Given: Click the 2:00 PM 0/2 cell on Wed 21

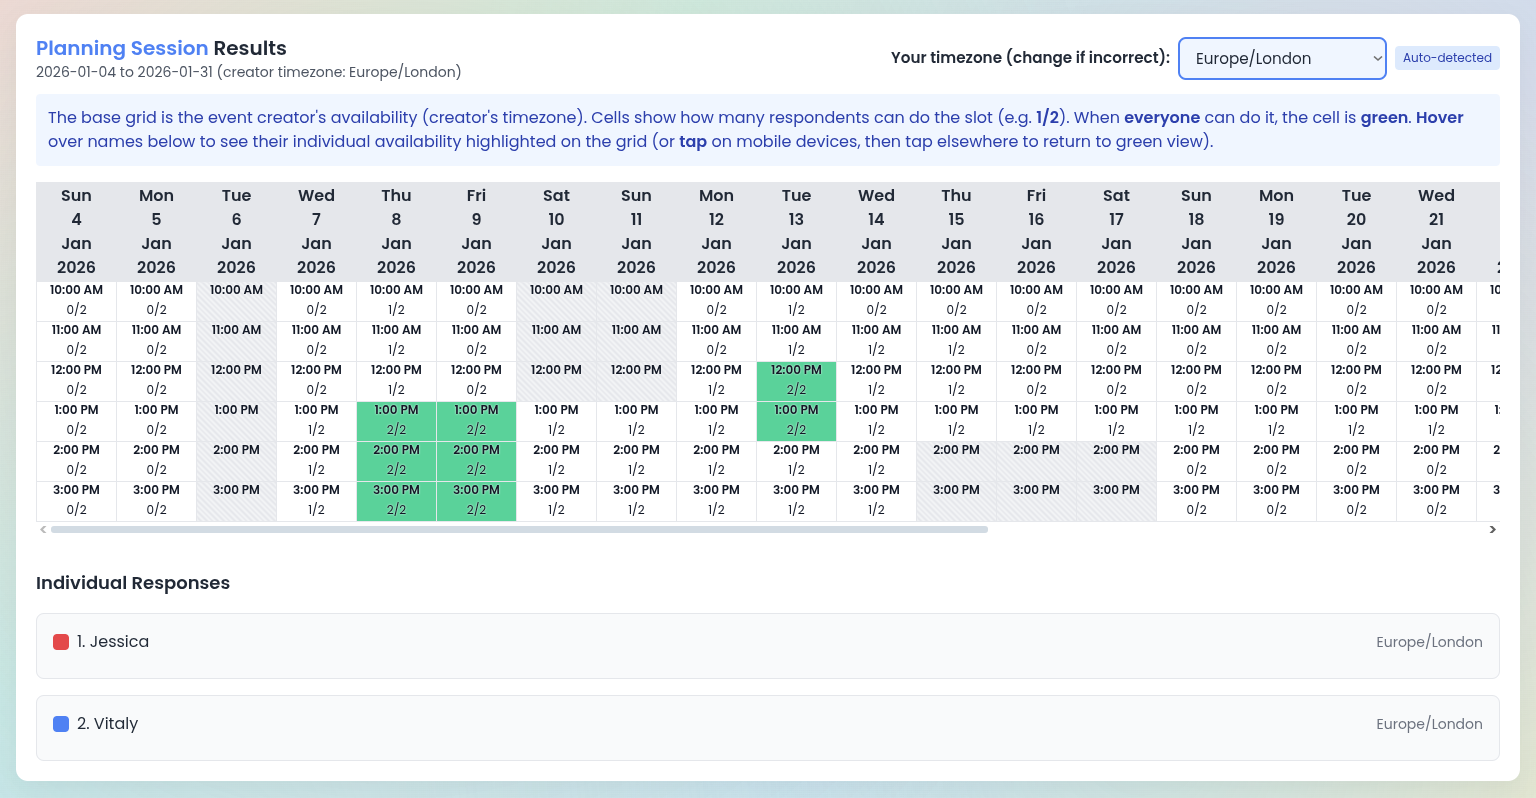Looking at the screenshot, I should (1436, 461).
